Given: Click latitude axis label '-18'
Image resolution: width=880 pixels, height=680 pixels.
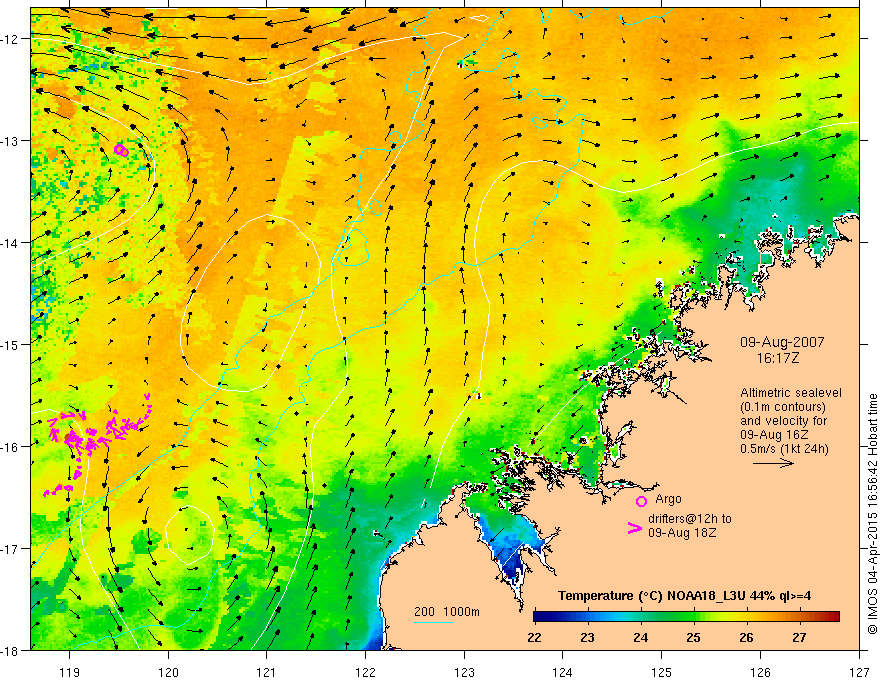Looking at the screenshot, I should (11, 650).
